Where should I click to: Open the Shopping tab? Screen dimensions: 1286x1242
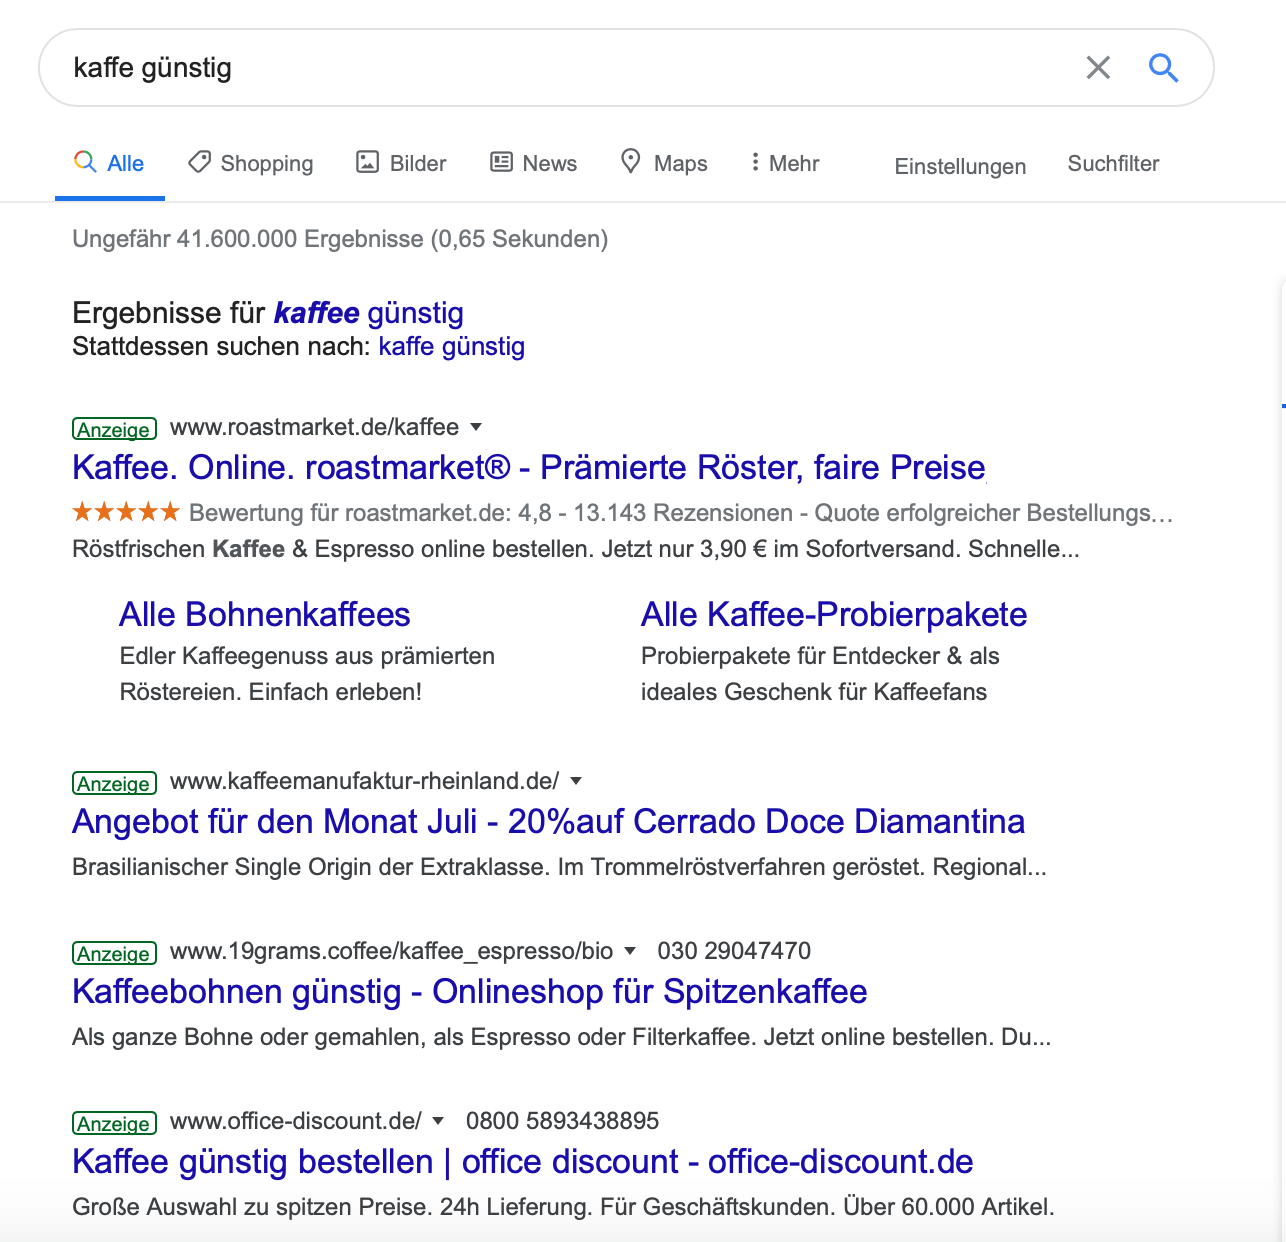(251, 163)
